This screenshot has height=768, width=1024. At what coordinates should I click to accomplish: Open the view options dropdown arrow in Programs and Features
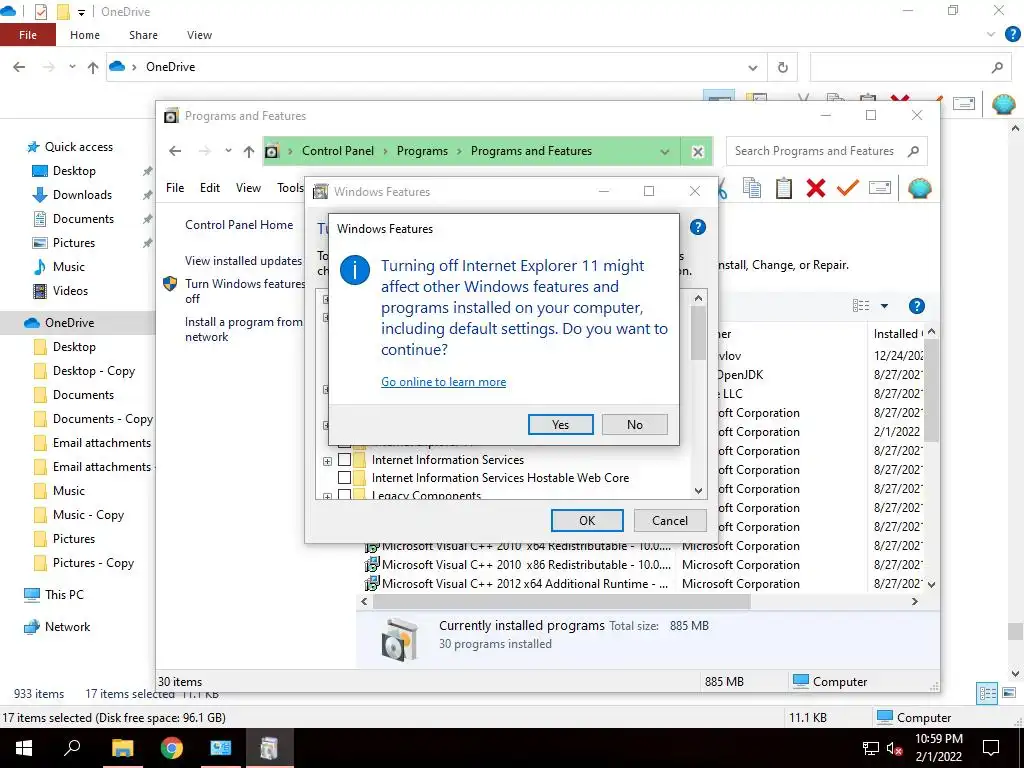coord(884,306)
